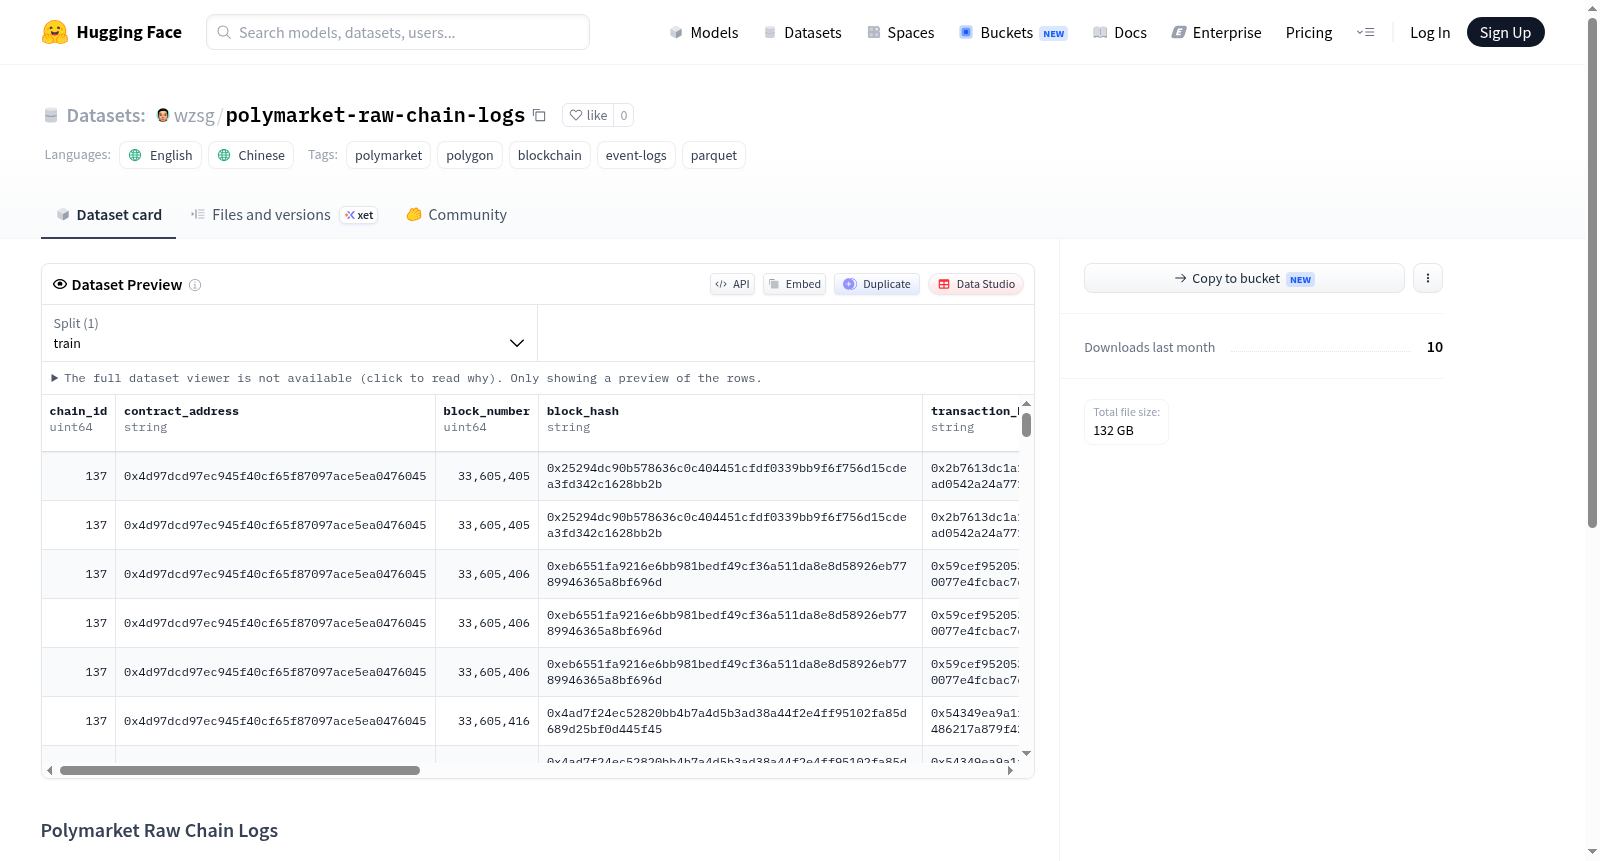Click the Duplicate button

(x=877, y=284)
